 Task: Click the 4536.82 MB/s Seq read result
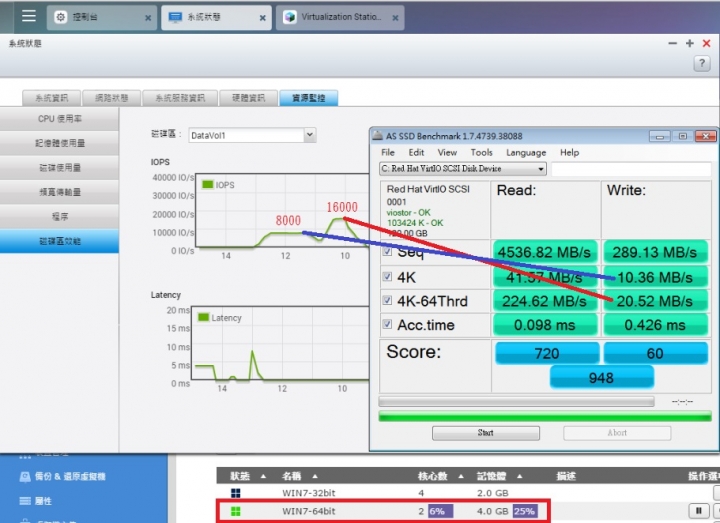(545, 252)
